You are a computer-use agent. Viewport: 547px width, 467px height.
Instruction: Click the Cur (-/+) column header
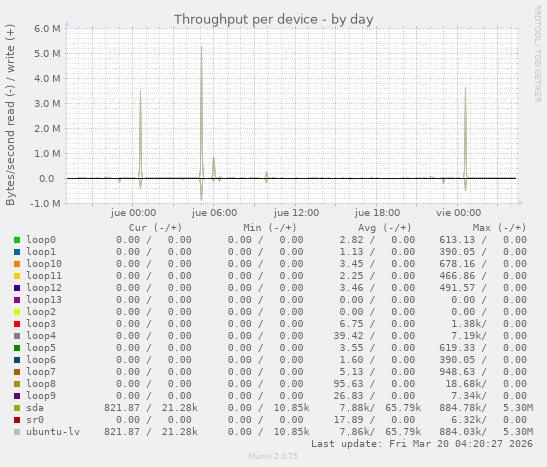coord(155,228)
